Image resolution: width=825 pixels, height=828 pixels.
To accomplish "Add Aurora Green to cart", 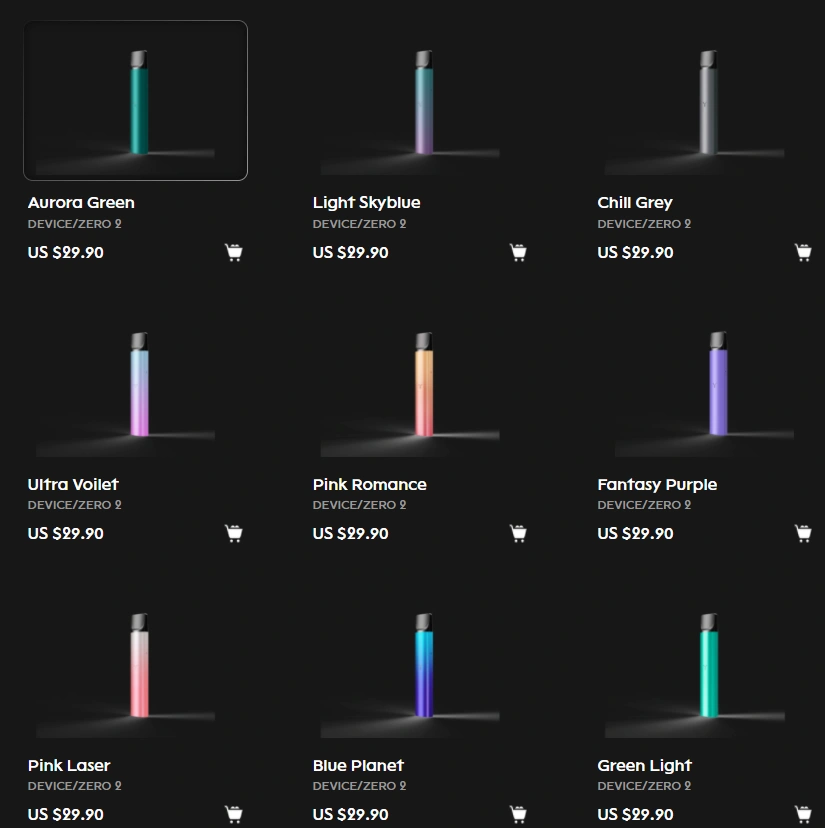I will (x=233, y=252).
